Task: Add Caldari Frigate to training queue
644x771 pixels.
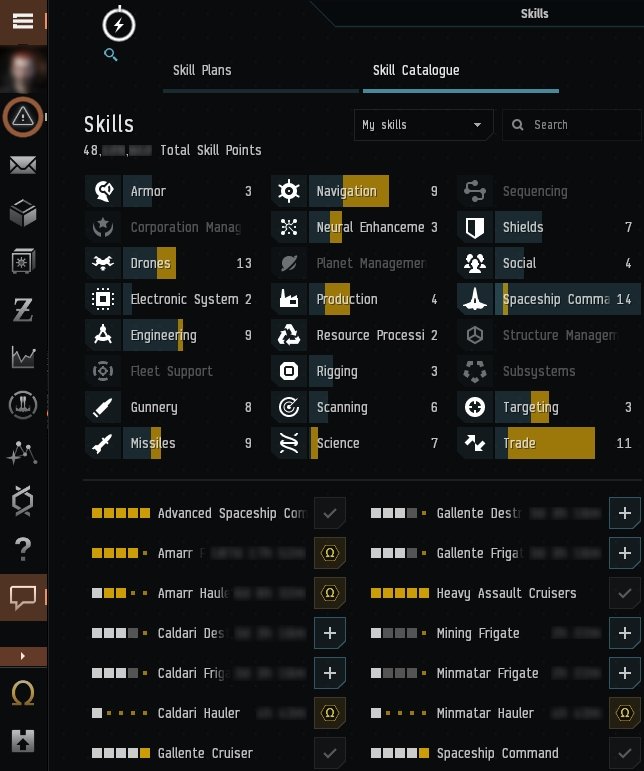Action: point(329,673)
